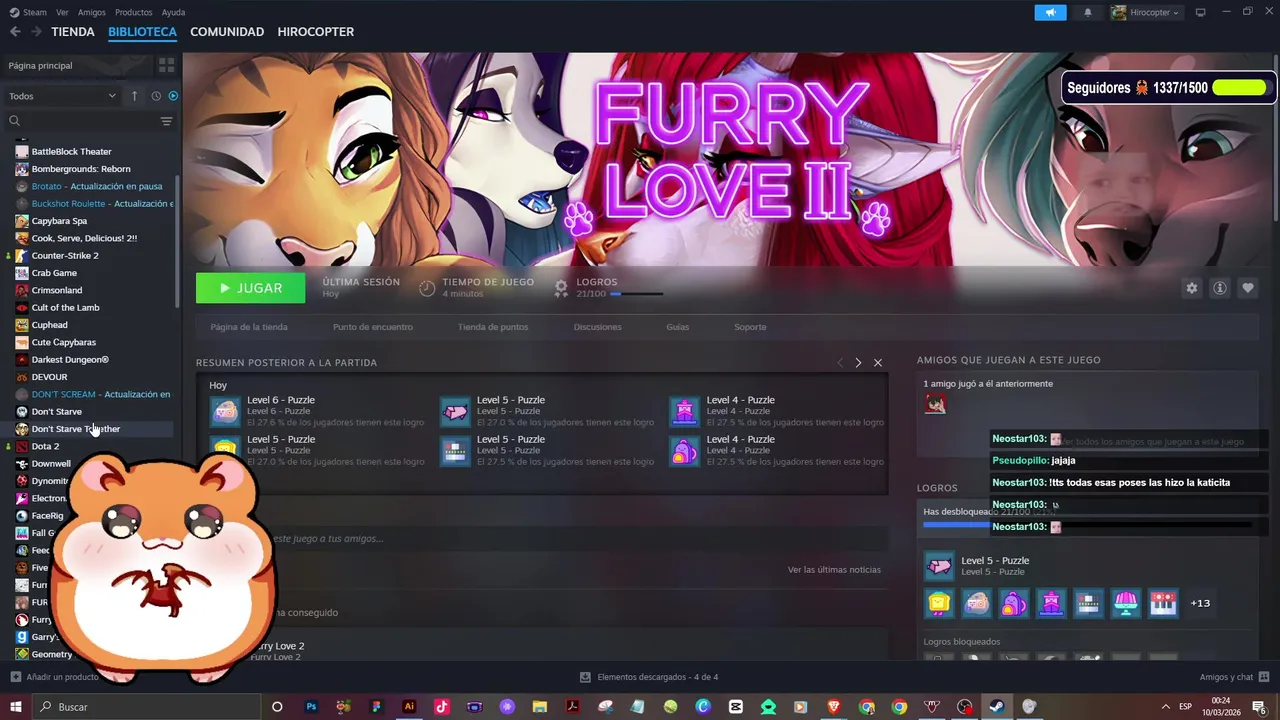Open the COMUNIDAD tab
This screenshot has width=1280, height=720.
click(227, 32)
